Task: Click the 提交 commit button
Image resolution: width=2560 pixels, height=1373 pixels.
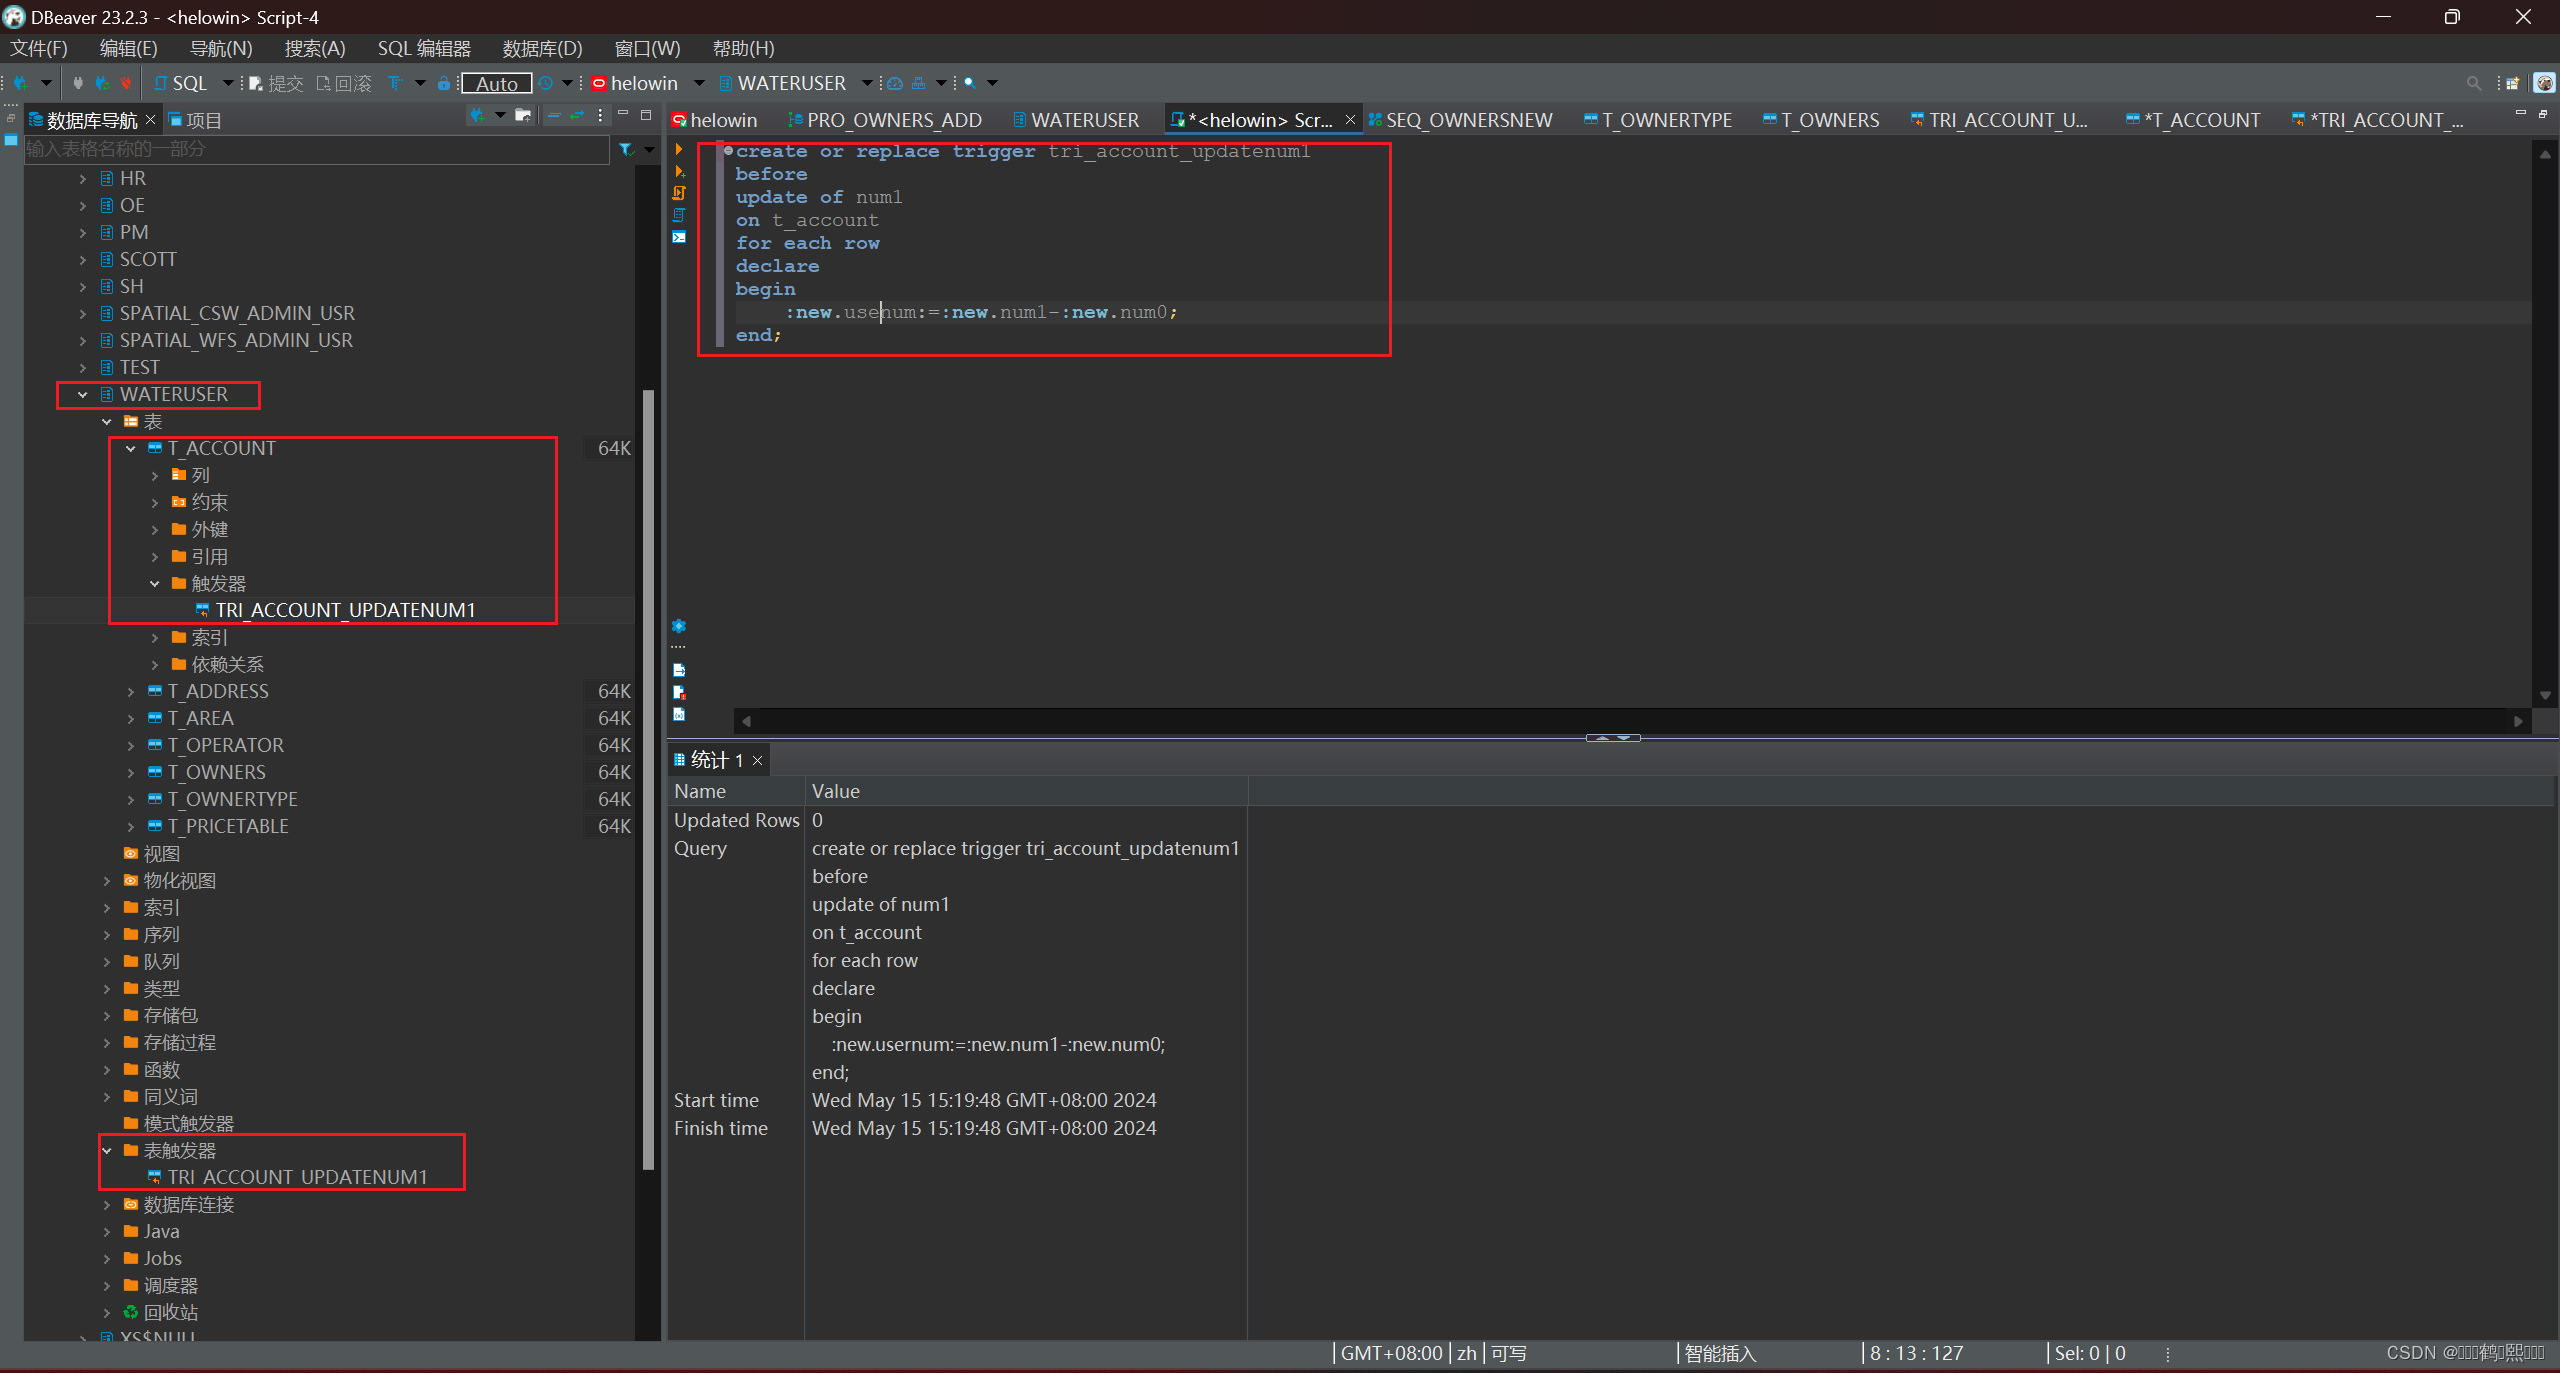Action: point(276,84)
